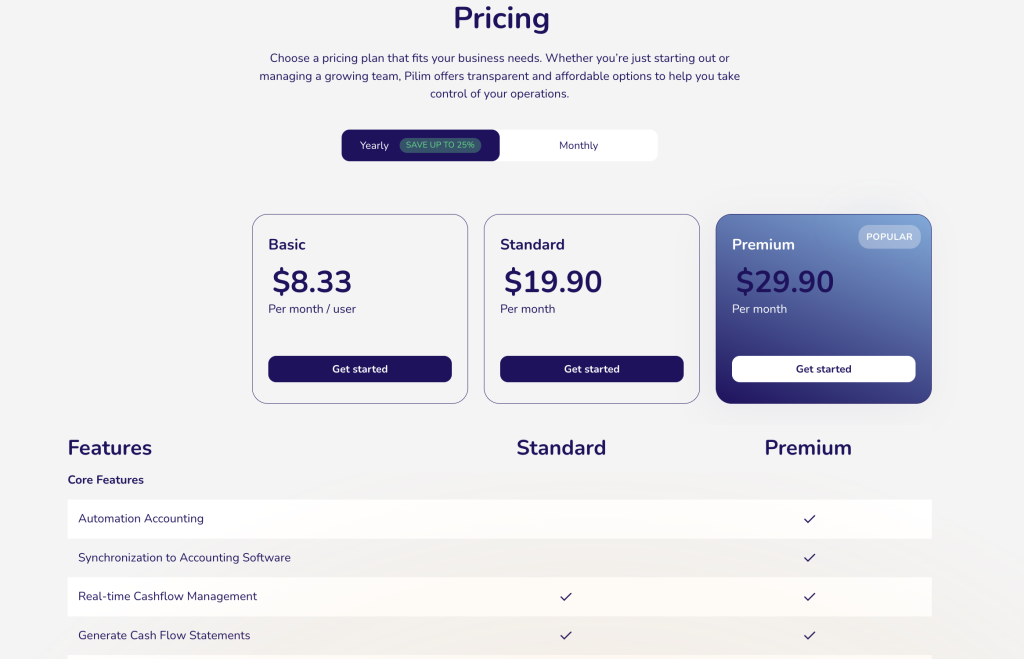Select the Basic plan card title
Viewport: 1024px width, 659px height.
point(287,245)
